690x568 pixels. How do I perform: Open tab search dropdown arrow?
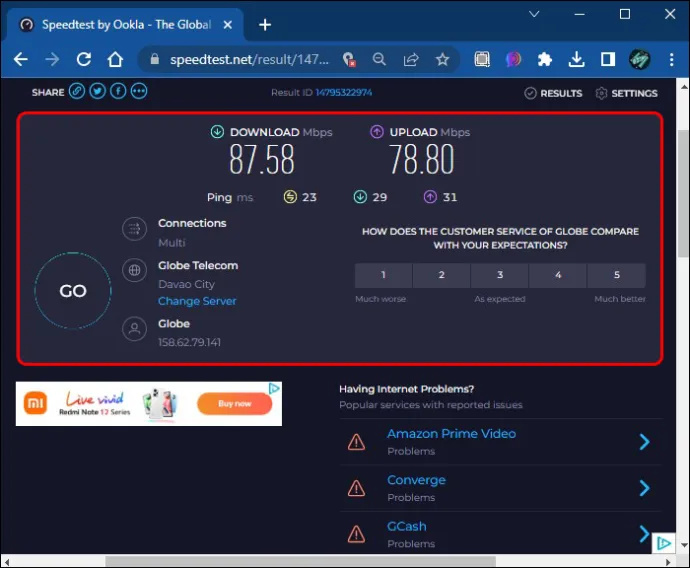click(534, 14)
